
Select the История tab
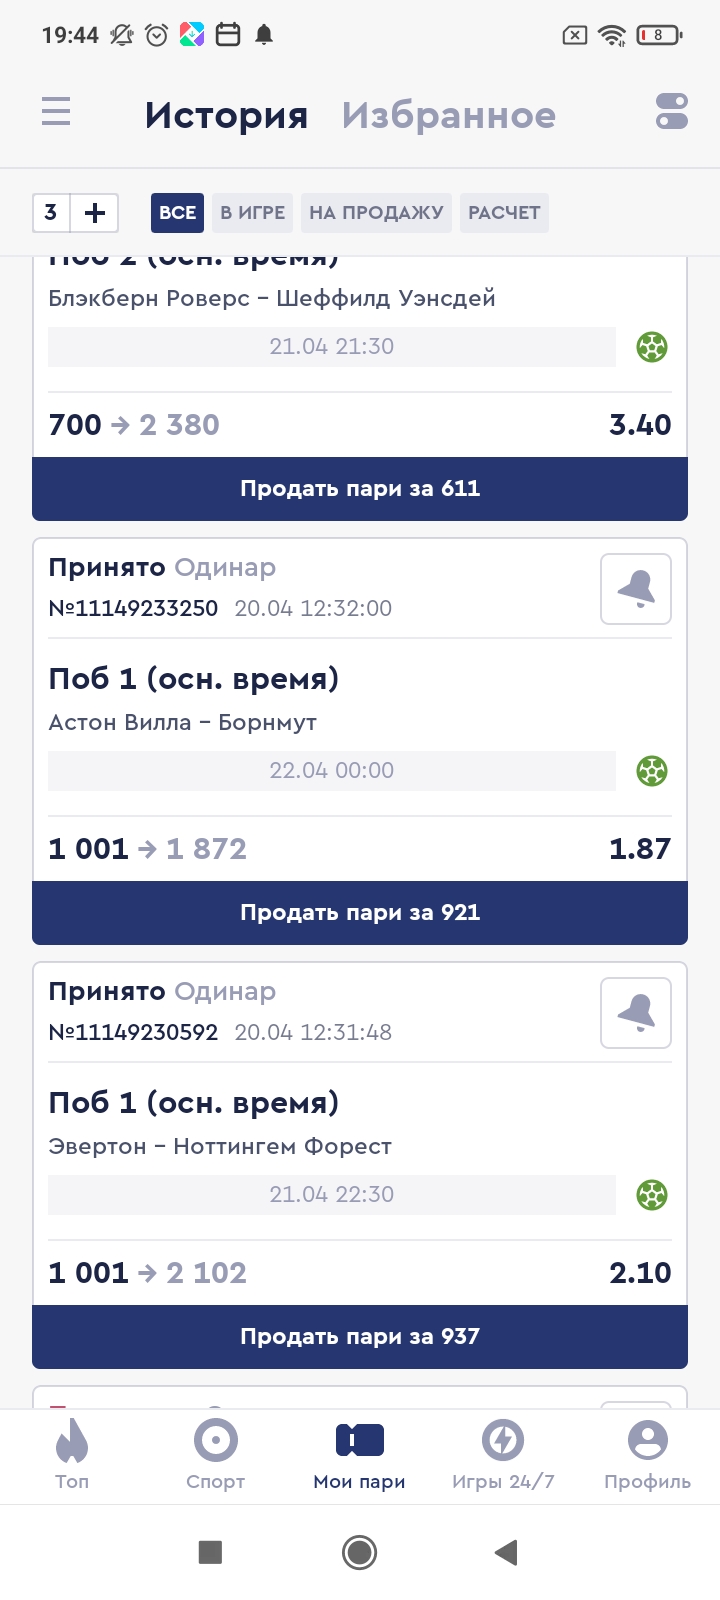click(226, 115)
